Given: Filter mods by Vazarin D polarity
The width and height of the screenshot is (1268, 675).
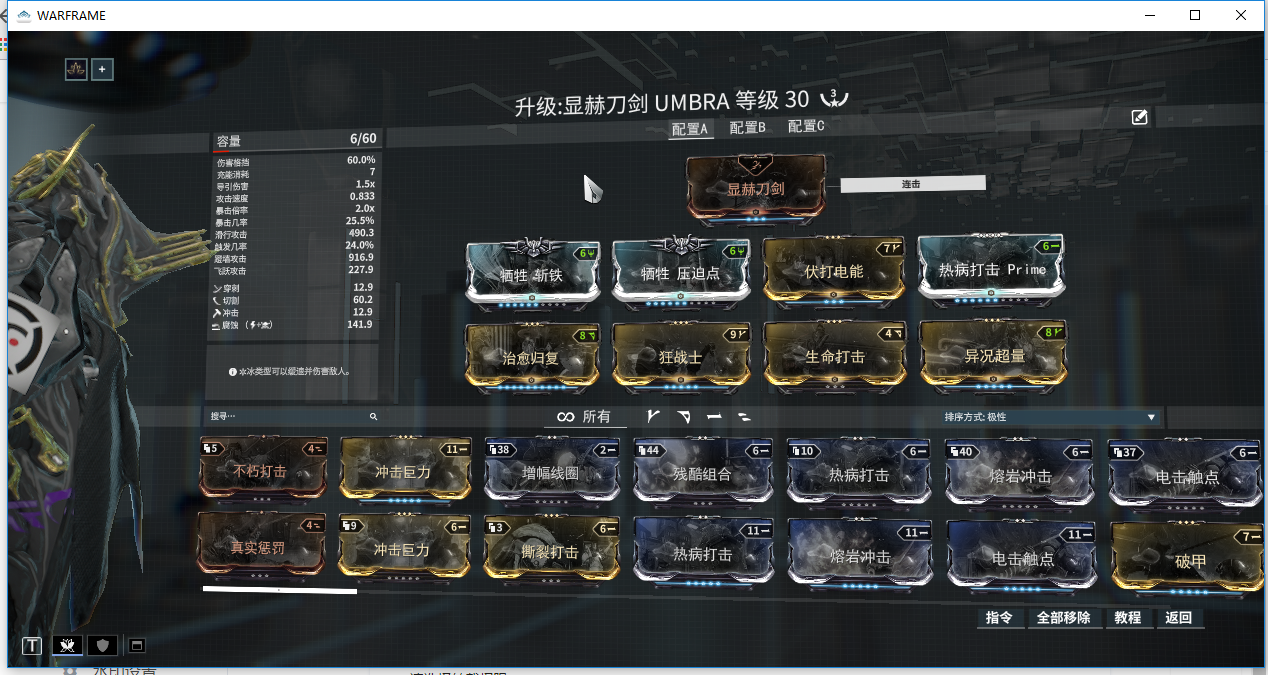Looking at the screenshot, I should click(x=684, y=416).
